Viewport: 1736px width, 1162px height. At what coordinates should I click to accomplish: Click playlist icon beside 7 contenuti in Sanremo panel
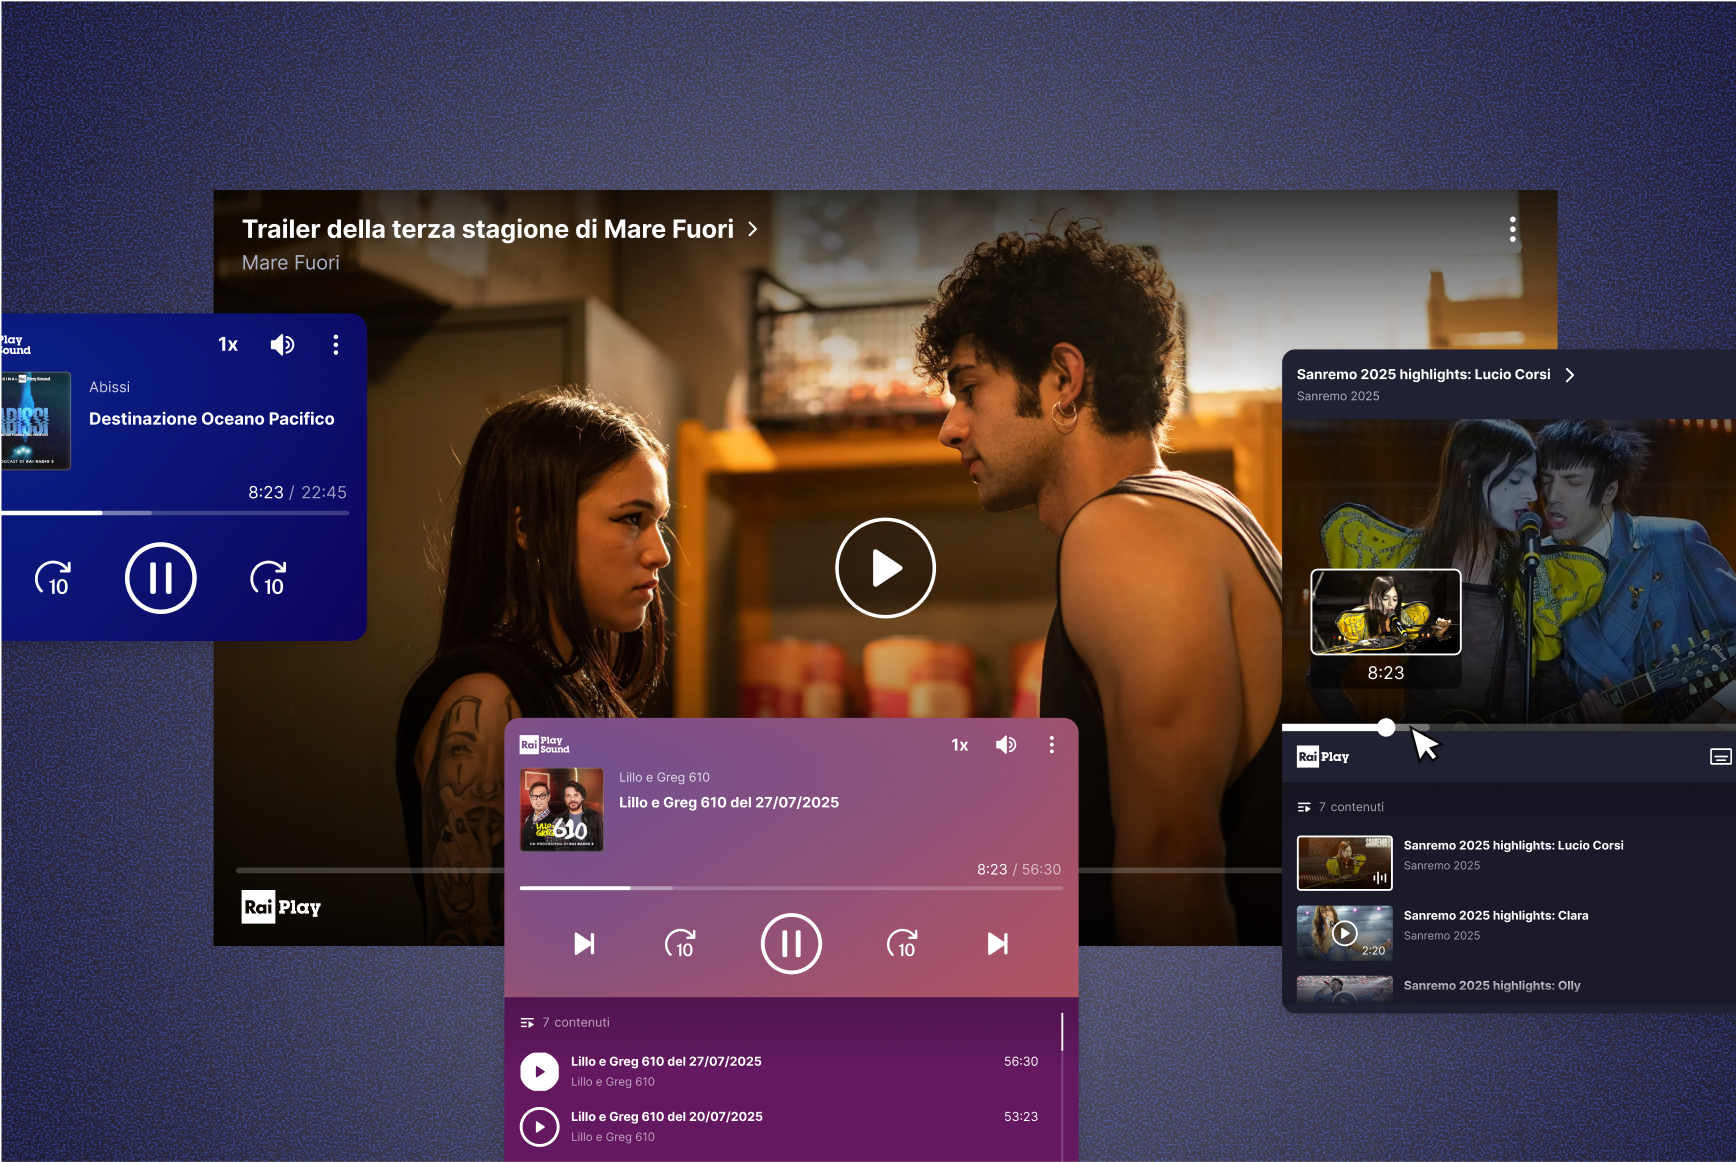[x=1304, y=807]
